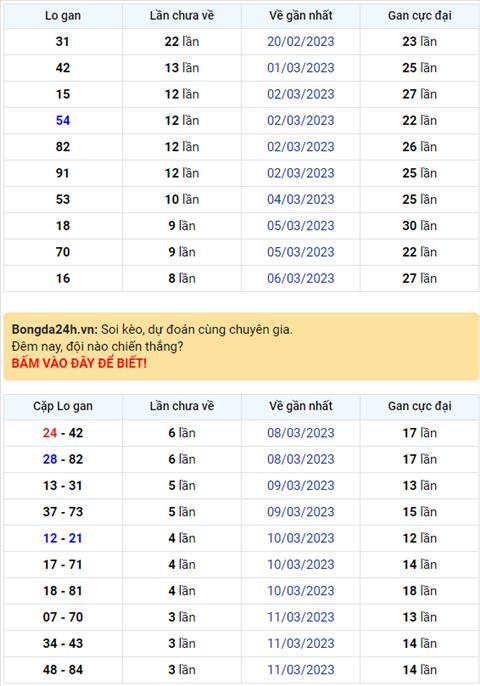
Task: Click the 'Cặp Lo gan' column header
Action: (63, 406)
